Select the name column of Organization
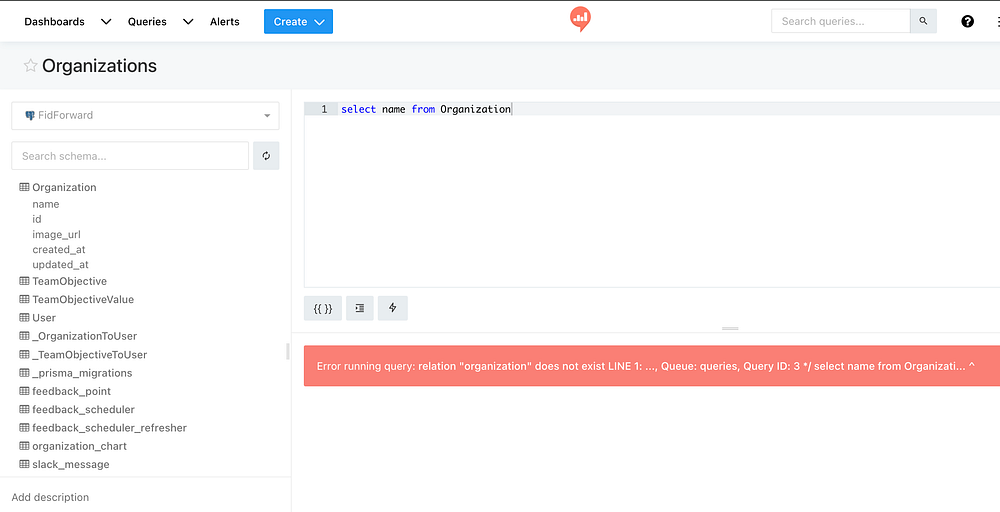Viewport: 1000px width, 512px height. [x=46, y=204]
